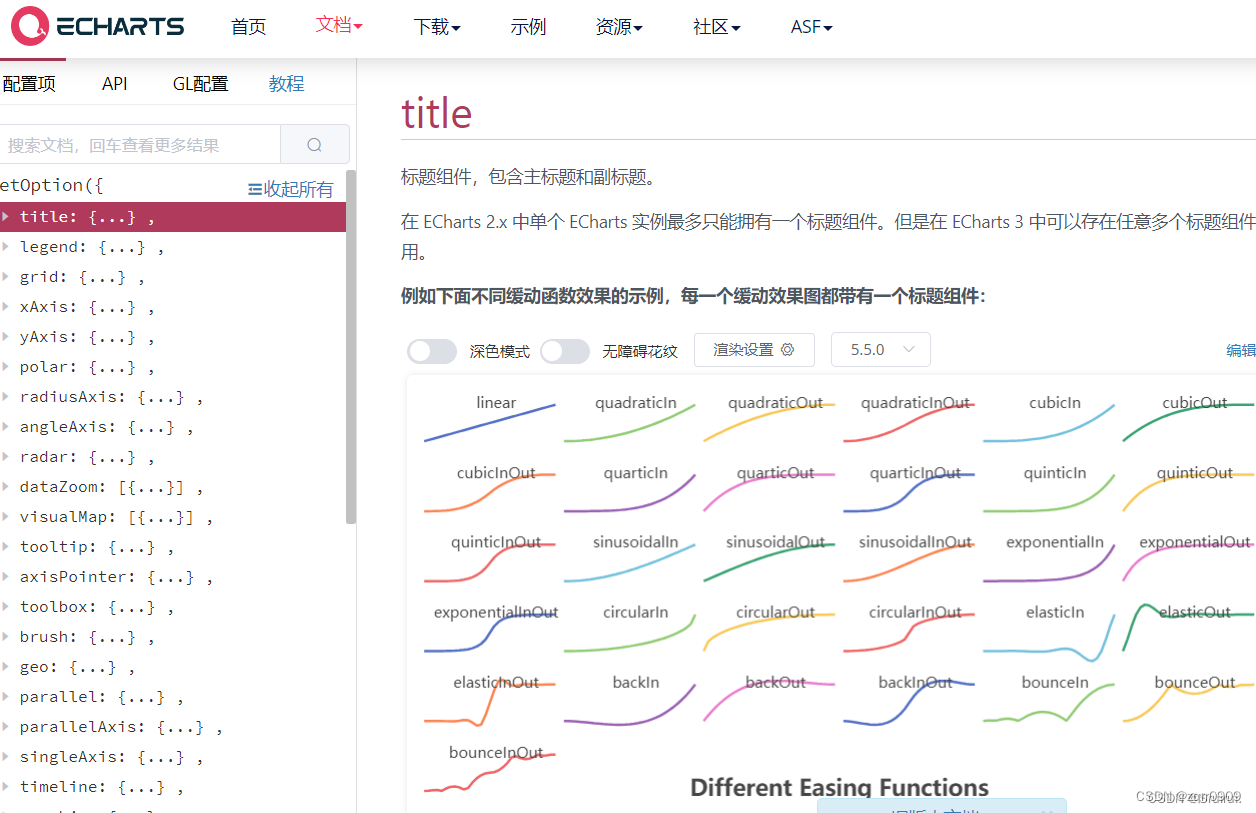Click the gear icon in 渲染设置 button
This screenshot has width=1256, height=813.
786,349
